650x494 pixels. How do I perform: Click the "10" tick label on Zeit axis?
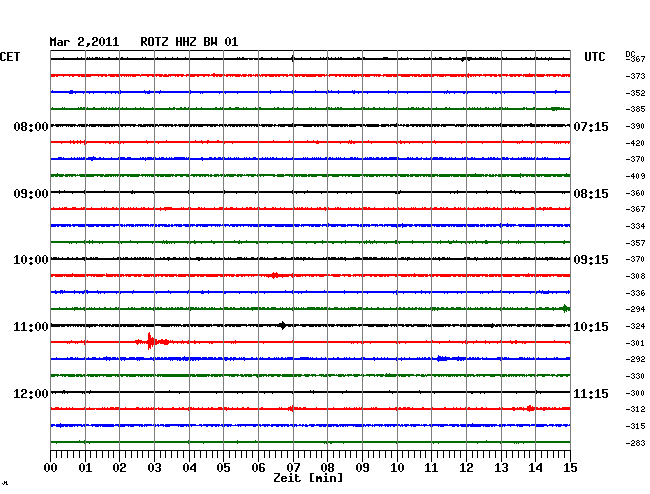pyautogui.click(x=397, y=468)
